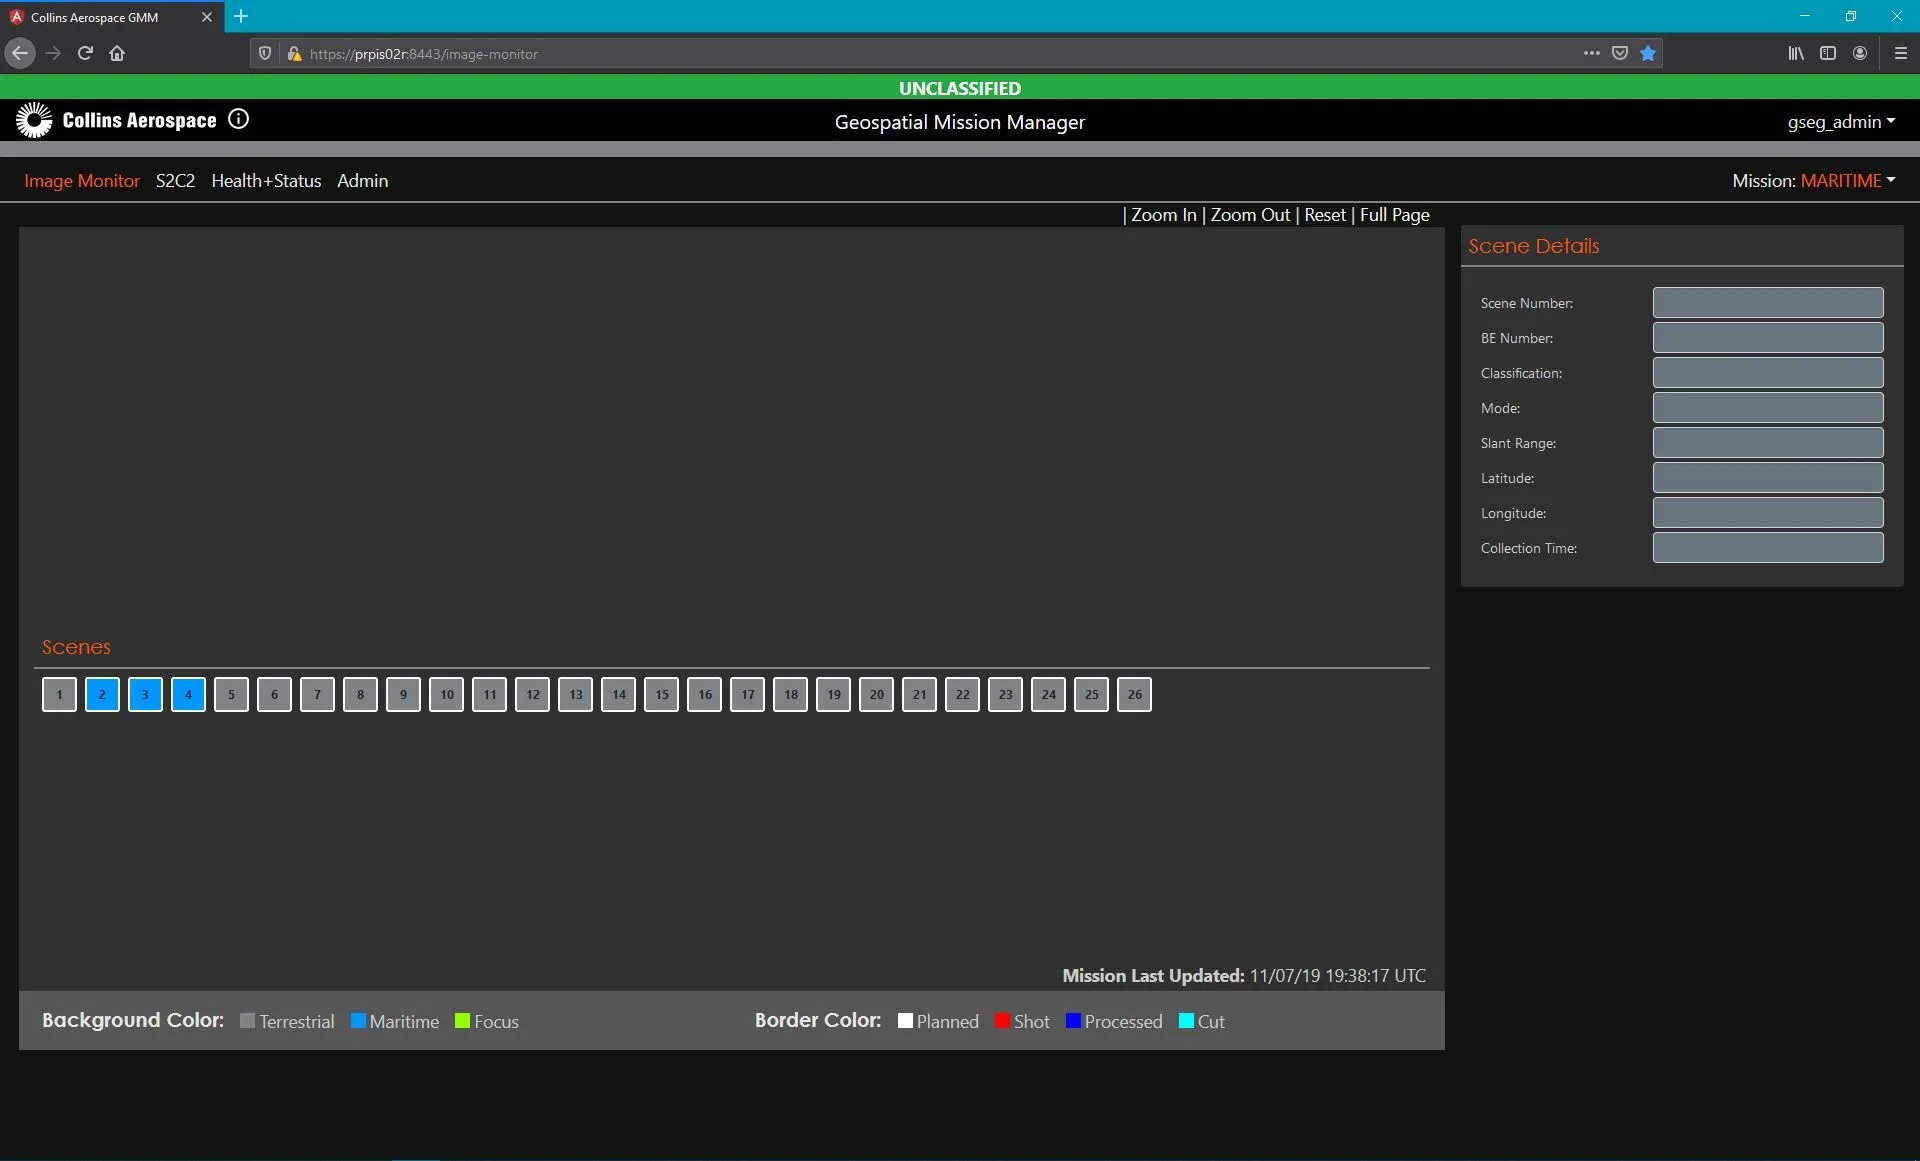Click the Longitude field
1920x1161 pixels.
pos(1767,513)
